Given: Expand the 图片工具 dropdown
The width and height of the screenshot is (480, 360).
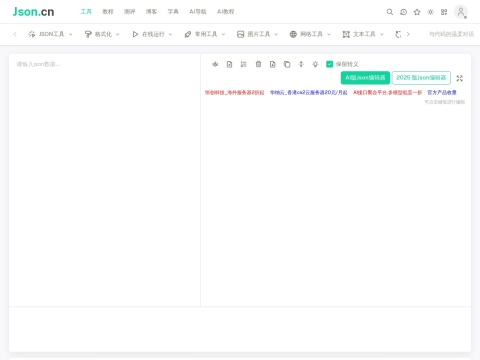Looking at the screenshot, I should pos(257,34).
